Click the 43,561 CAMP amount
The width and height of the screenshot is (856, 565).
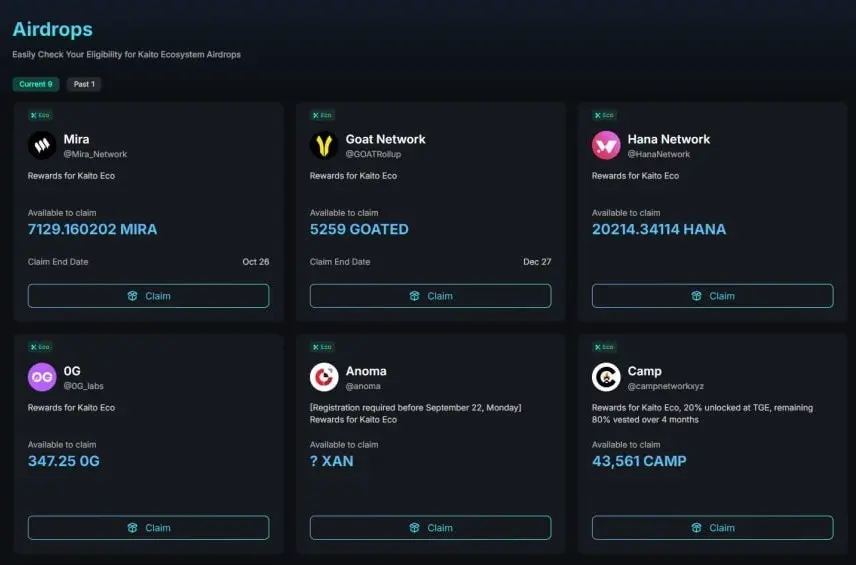(x=639, y=461)
